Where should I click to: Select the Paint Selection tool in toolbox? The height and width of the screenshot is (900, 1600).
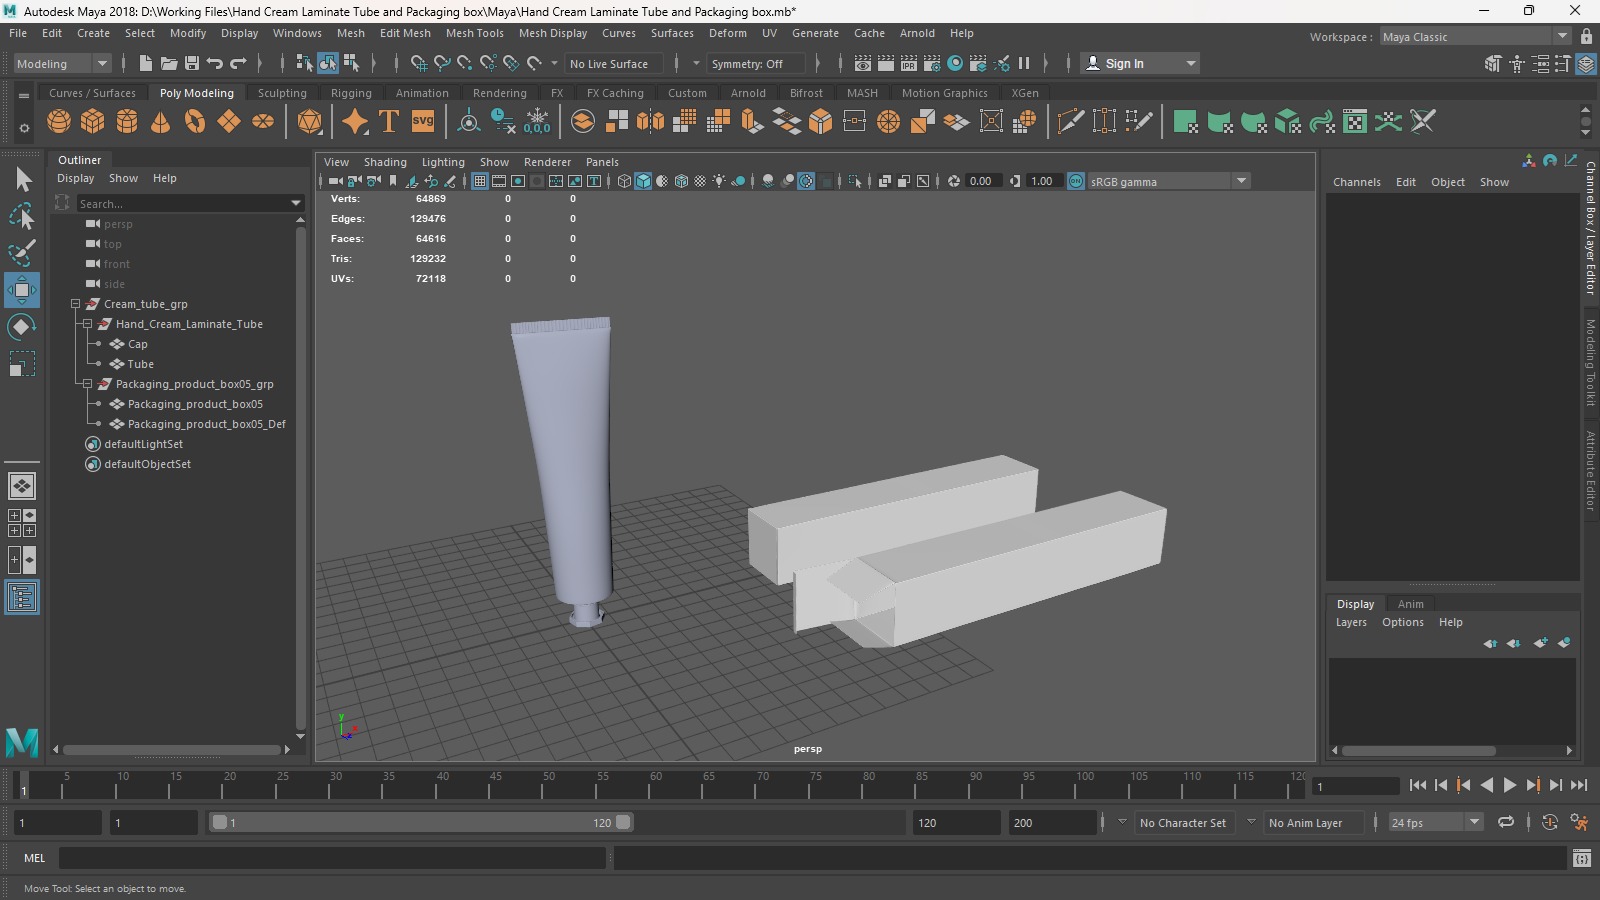[22, 253]
